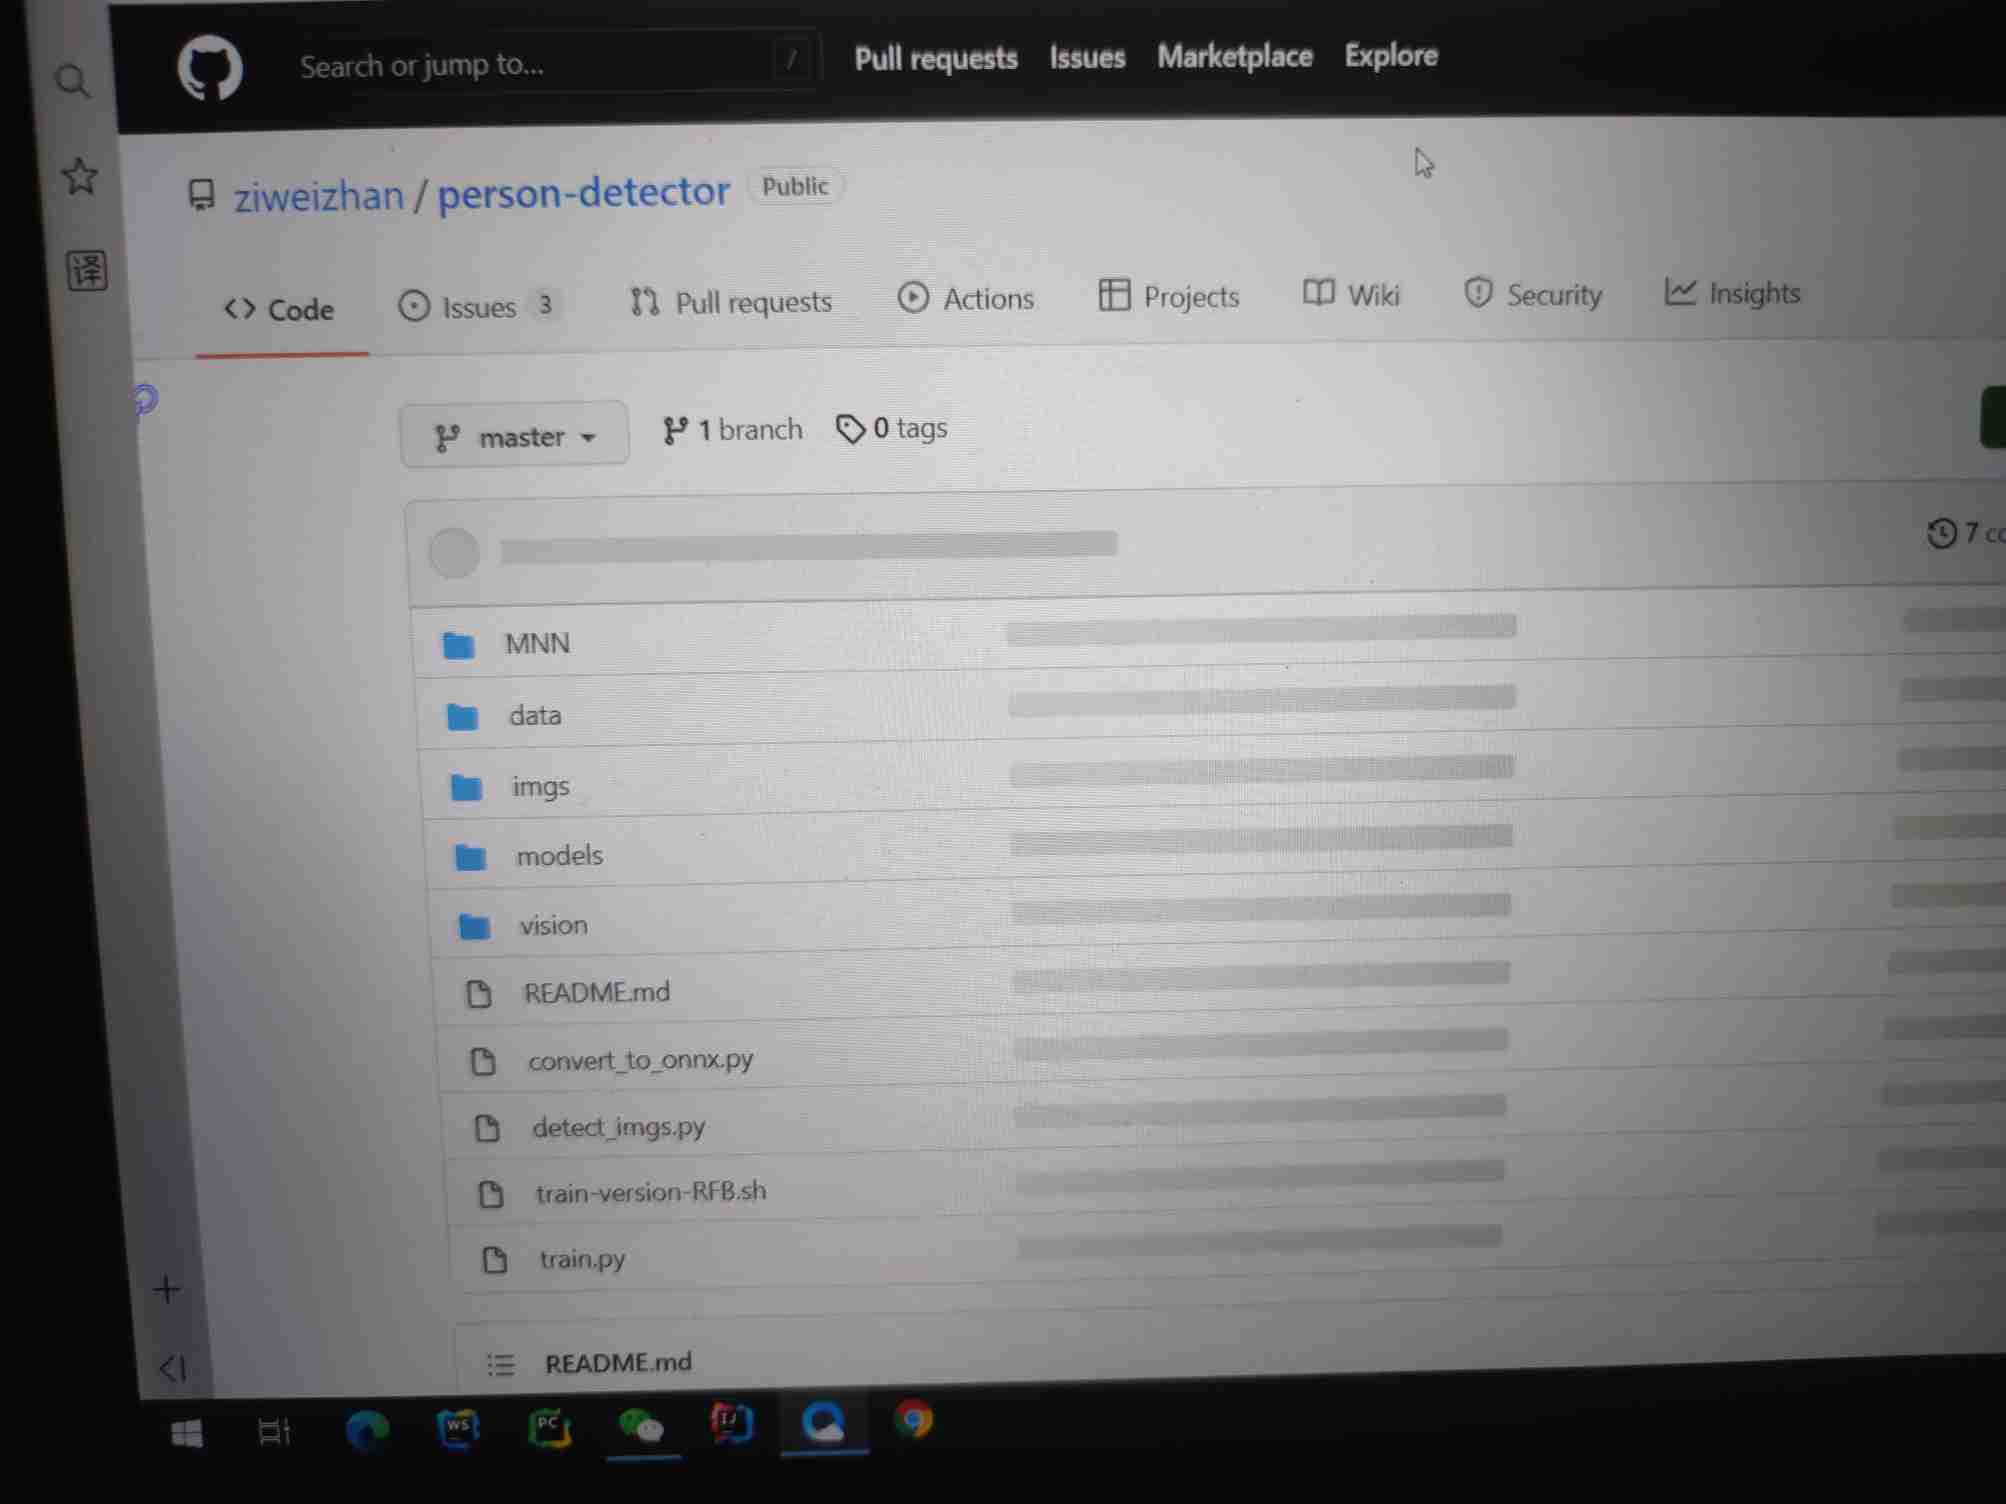The image size is (2006, 1504).
Task: Open the Actions tab
Action: click(966, 298)
